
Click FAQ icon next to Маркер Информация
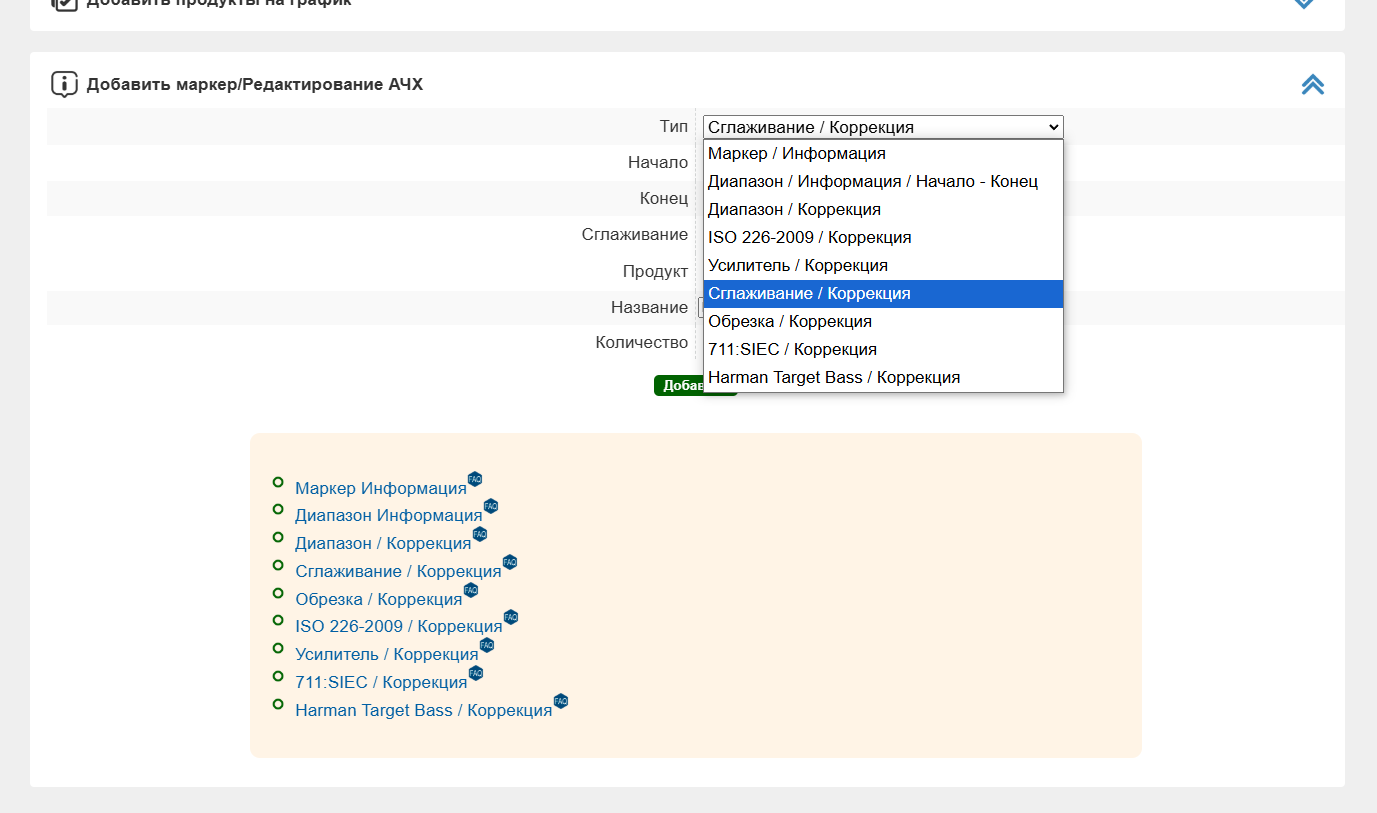475,479
